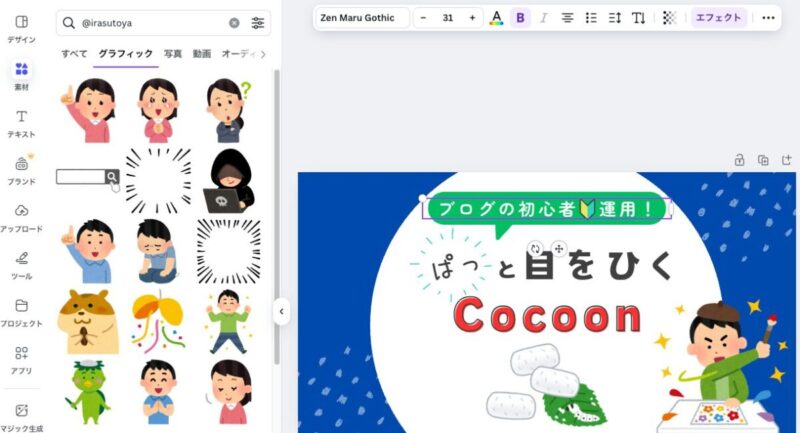Viewport: 800px width, 433px height.
Task: Open the ブランド brand panel
Action: 21,170
